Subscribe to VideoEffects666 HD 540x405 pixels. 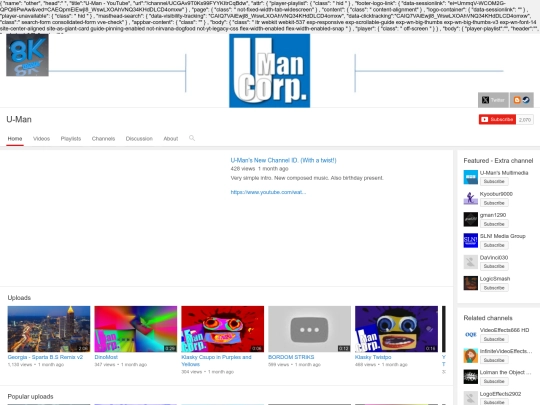[x=494, y=339]
